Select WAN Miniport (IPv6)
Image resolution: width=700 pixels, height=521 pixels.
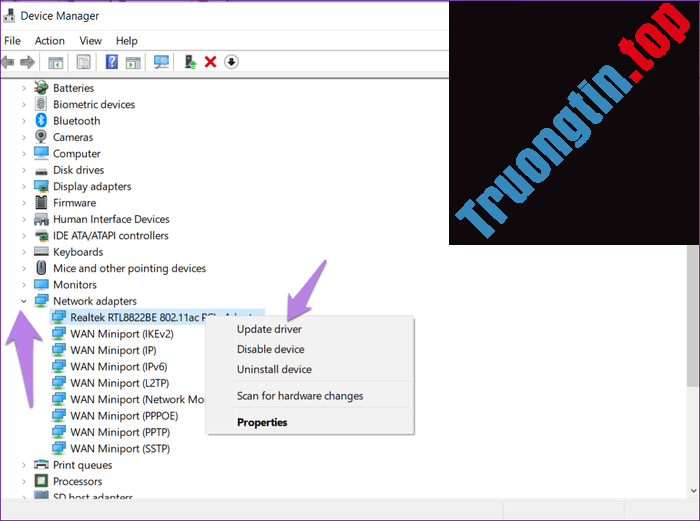(x=119, y=367)
